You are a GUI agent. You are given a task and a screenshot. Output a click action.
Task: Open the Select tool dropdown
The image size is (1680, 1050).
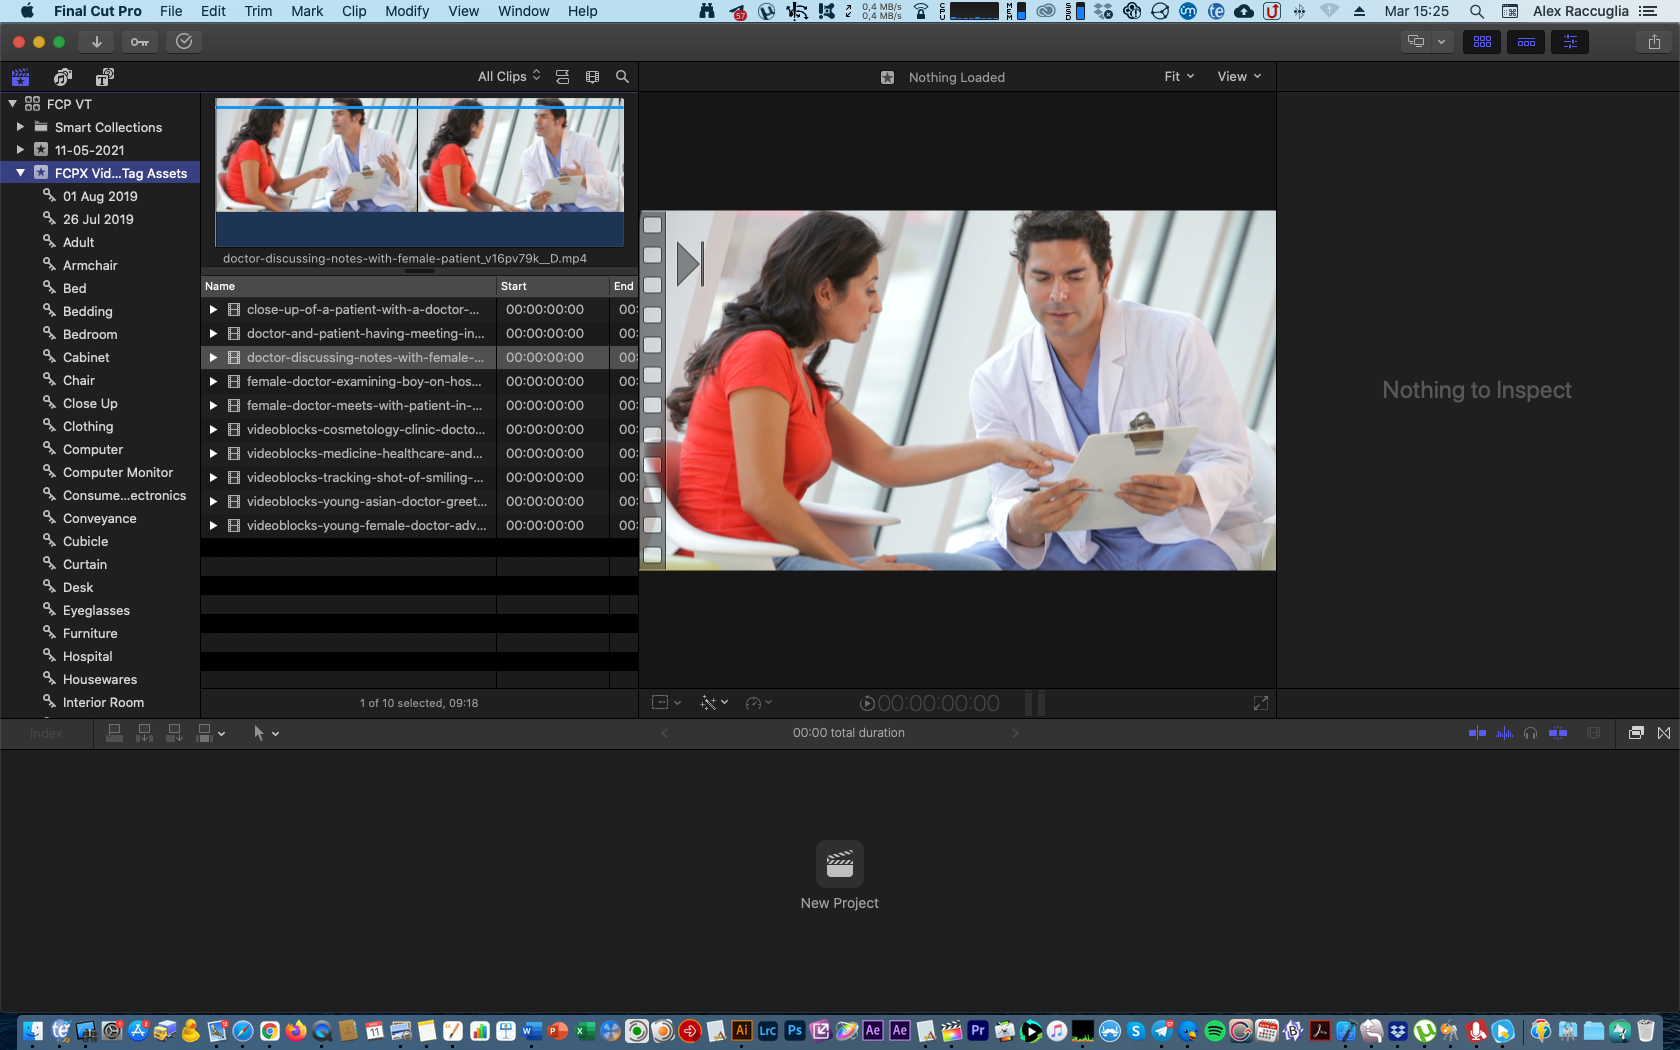pyautogui.click(x=266, y=733)
